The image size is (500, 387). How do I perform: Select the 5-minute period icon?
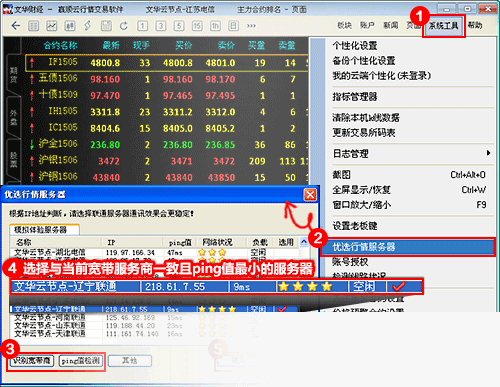[x=179, y=26]
